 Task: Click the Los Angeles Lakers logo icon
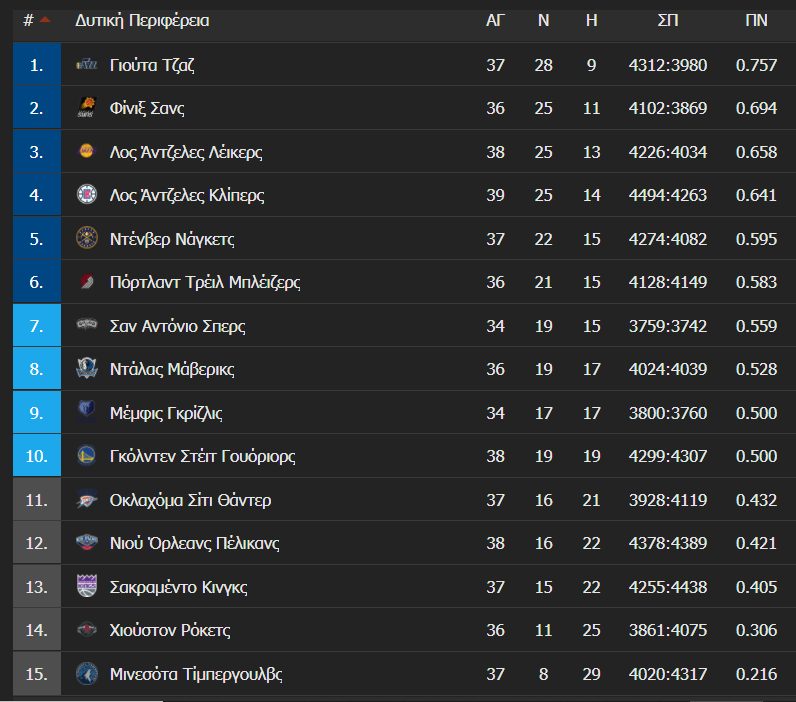(87, 152)
